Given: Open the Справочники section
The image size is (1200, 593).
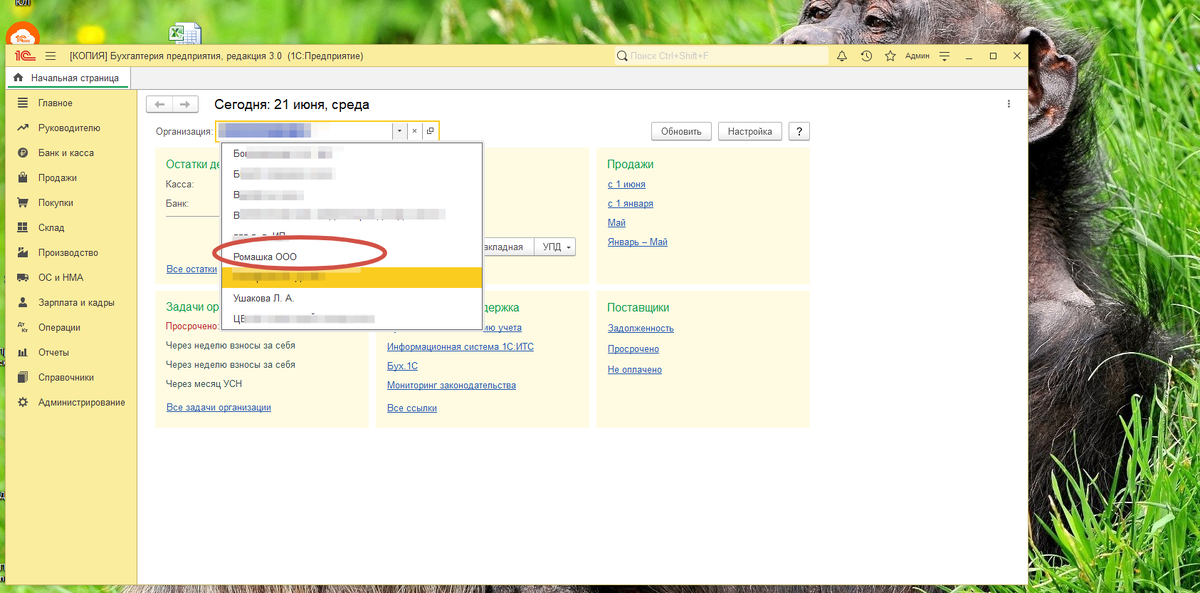Looking at the screenshot, I should coord(66,377).
